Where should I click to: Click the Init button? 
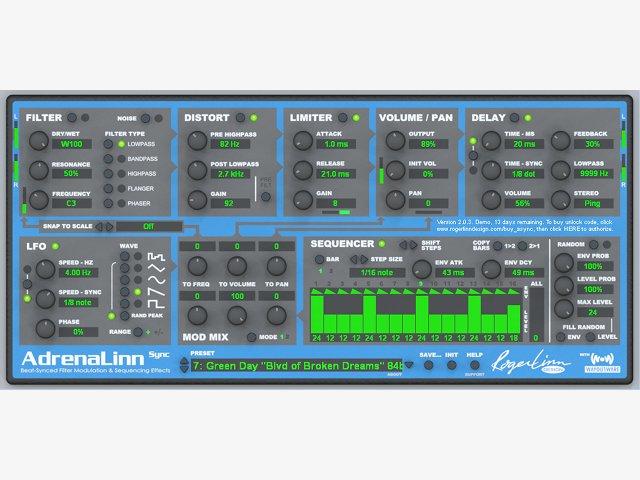click(451, 365)
